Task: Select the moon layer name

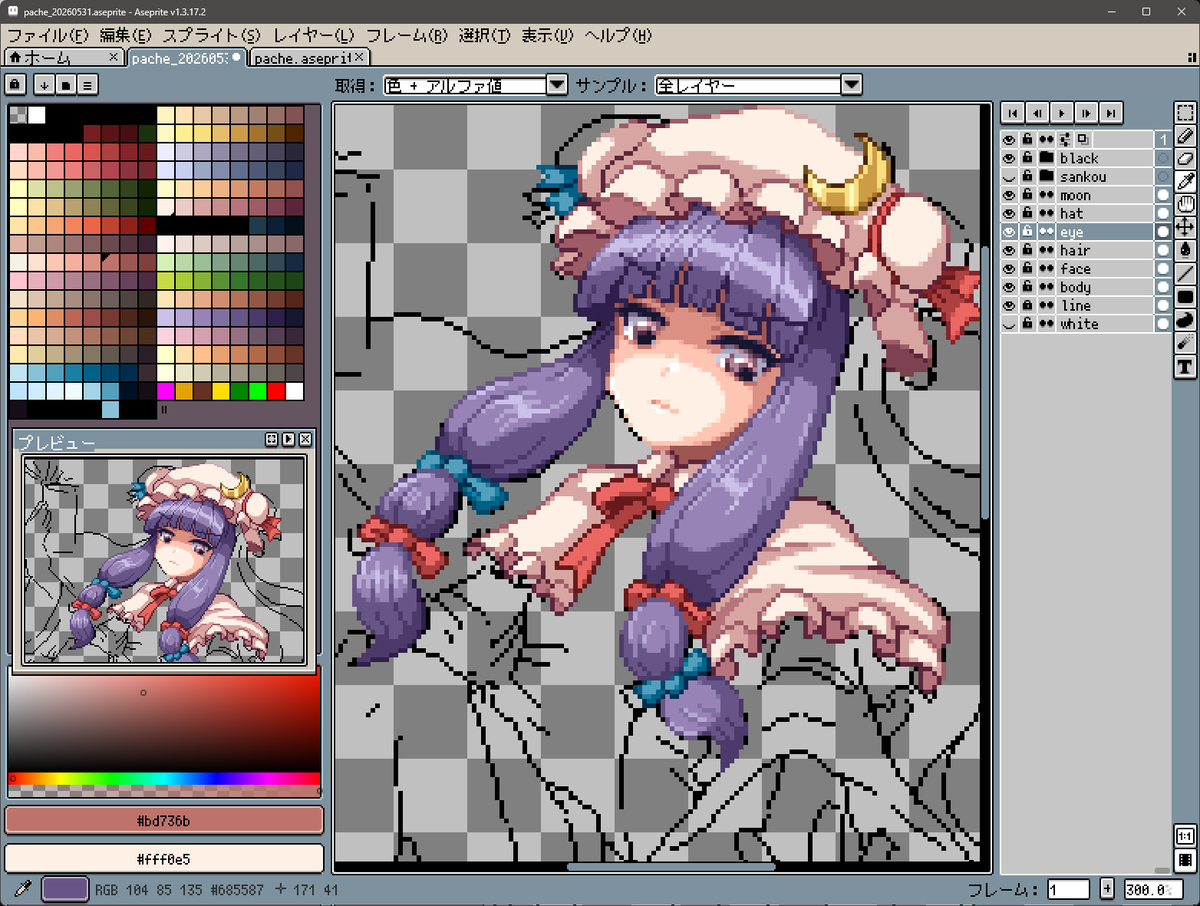Action: tap(1075, 195)
